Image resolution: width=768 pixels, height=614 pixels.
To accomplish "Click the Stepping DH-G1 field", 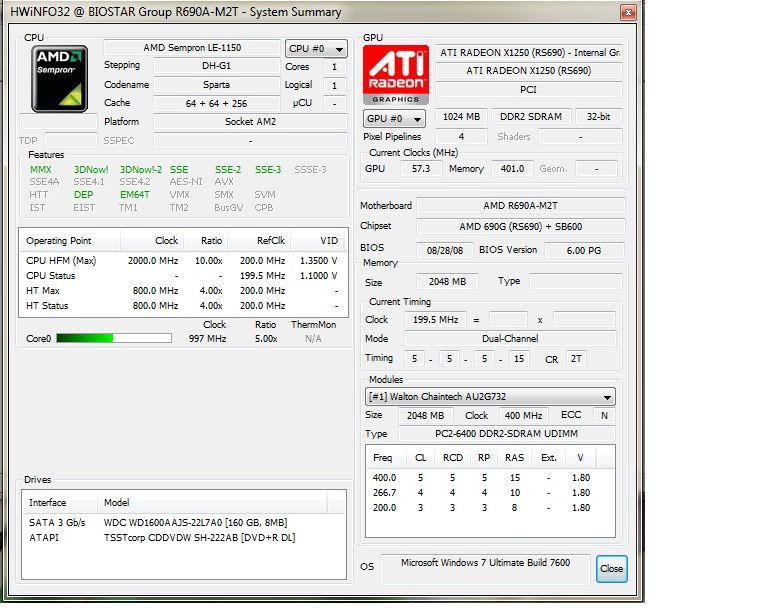I will coord(216,66).
